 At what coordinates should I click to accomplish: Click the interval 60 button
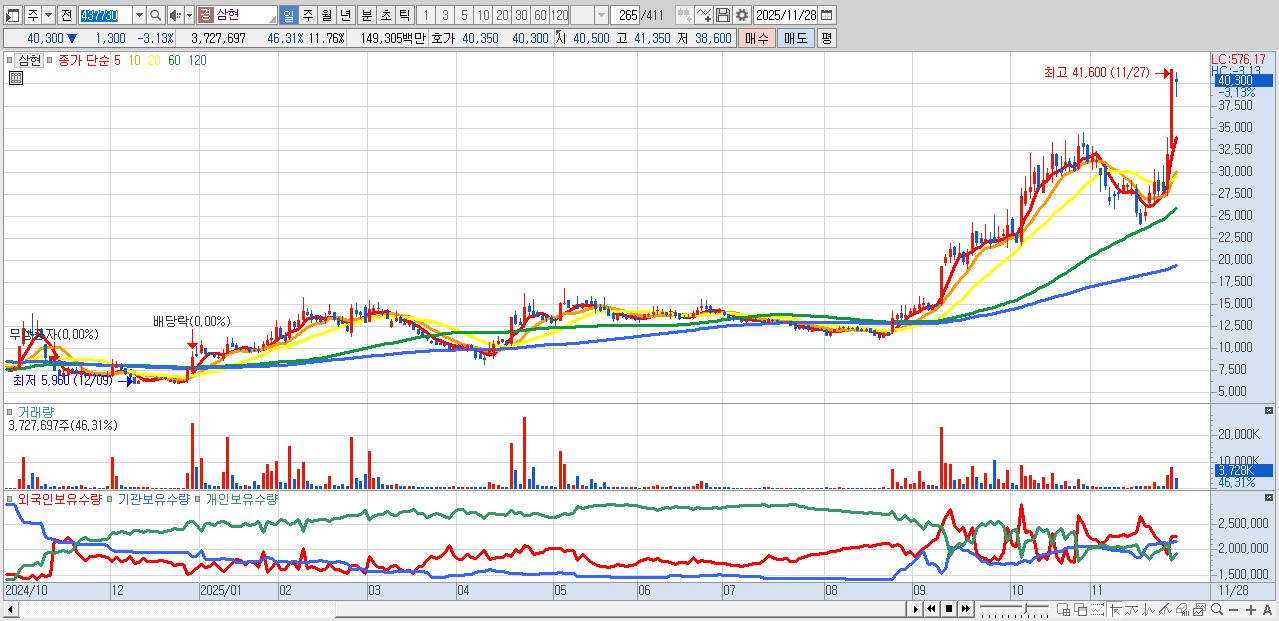[x=541, y=15]
